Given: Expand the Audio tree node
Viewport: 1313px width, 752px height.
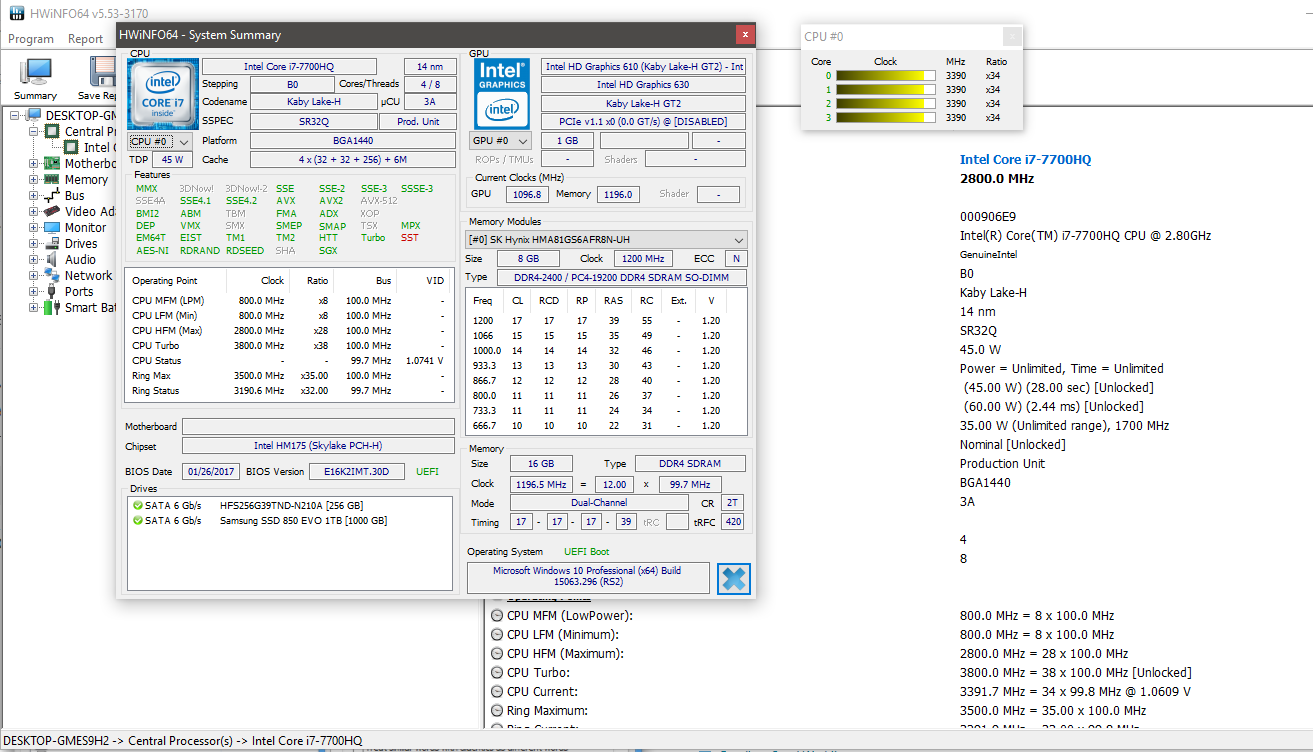Looking at the screenshot, I should point(34,259).
